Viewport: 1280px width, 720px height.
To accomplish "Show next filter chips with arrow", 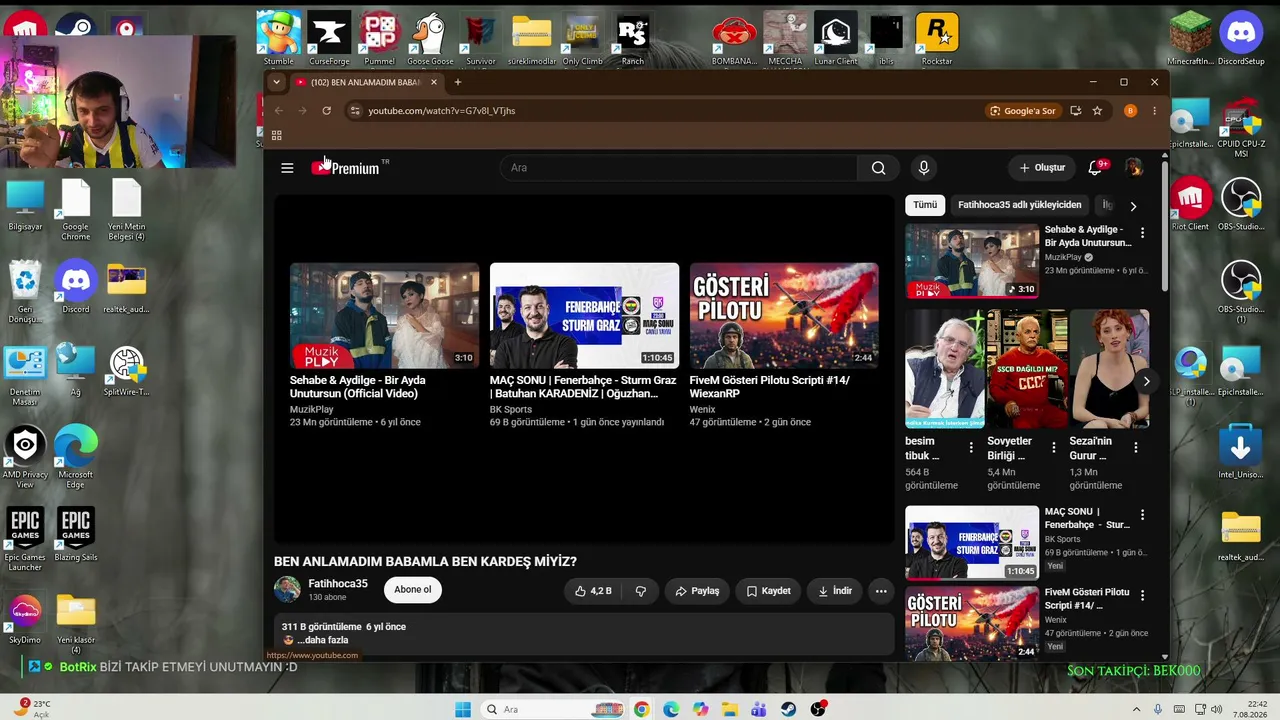I will (1133, 206).
